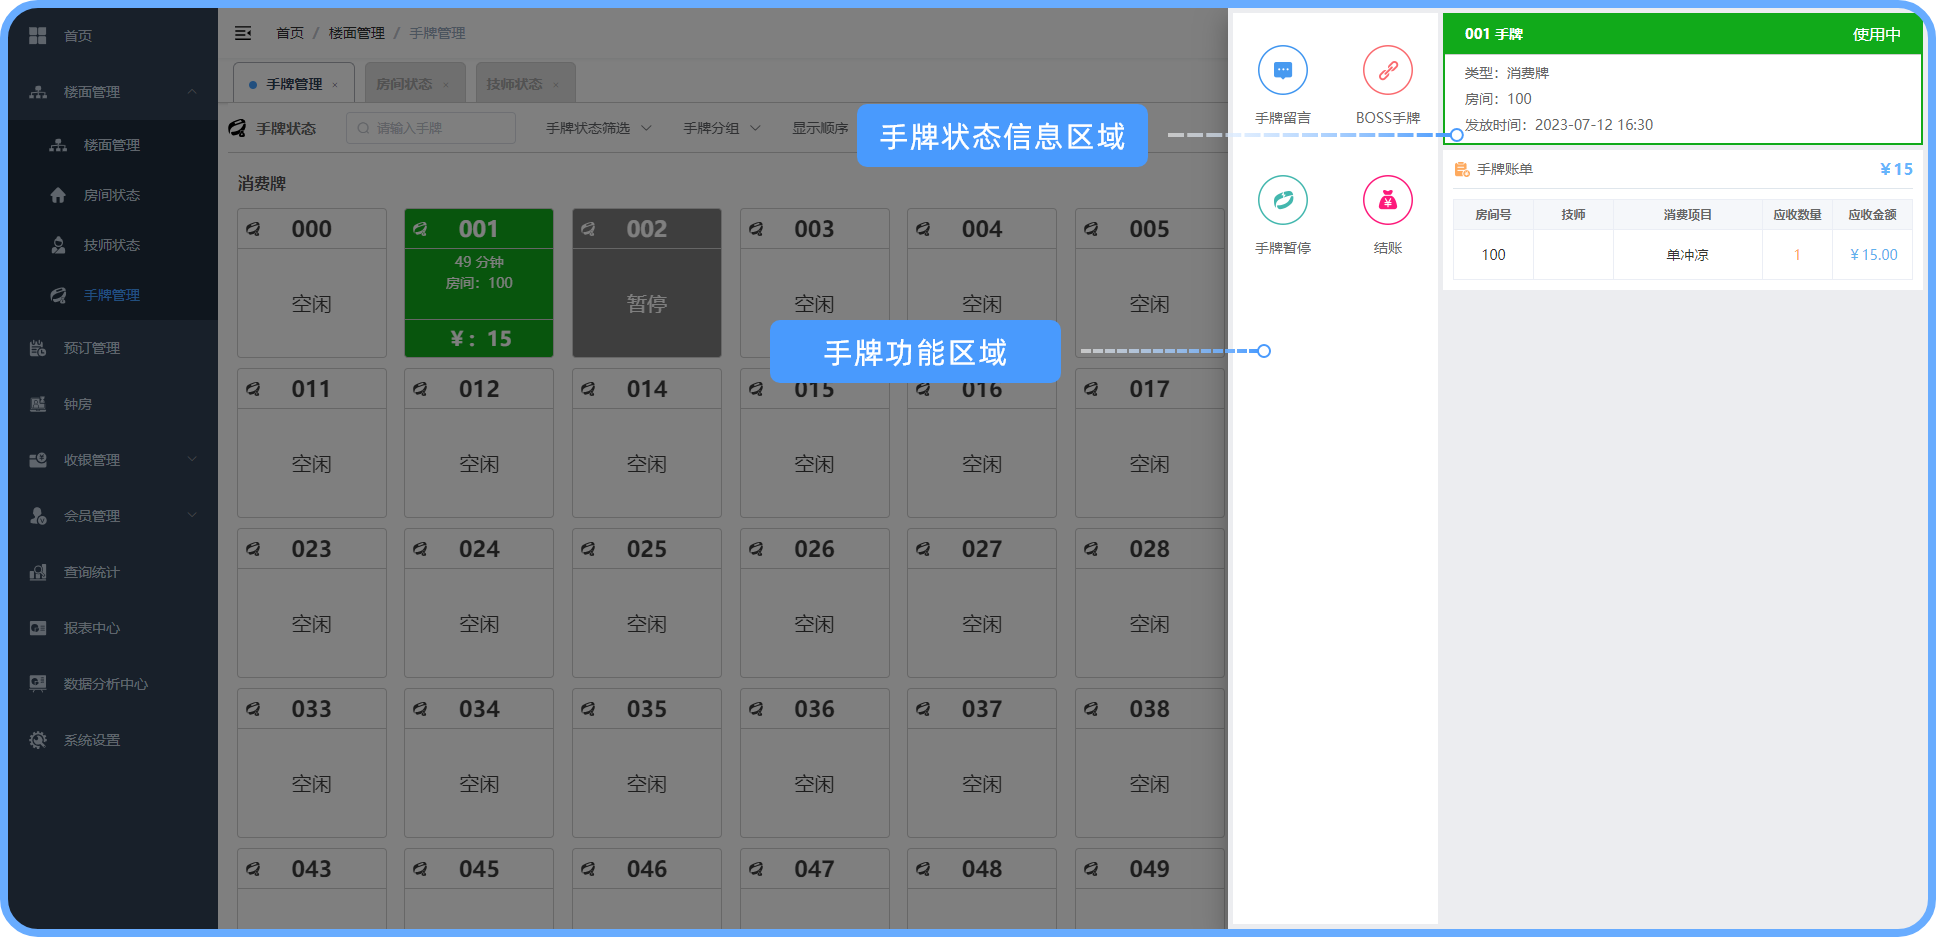Open 钟房 in the sidebar
The image size is (1936, 937).
(x=113, y=404)
